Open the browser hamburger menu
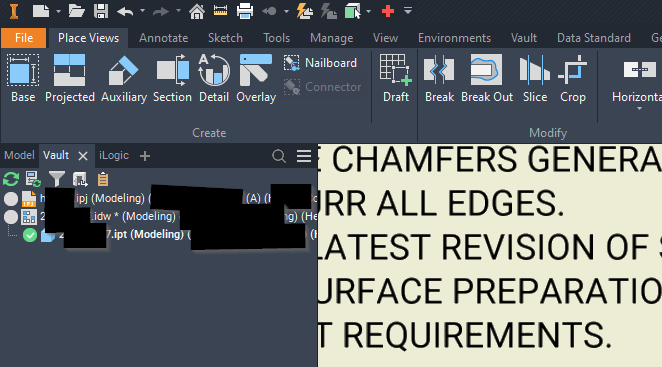Image resolution: width=662 pixels, height=367 pixels. click(x=304, y=156)
